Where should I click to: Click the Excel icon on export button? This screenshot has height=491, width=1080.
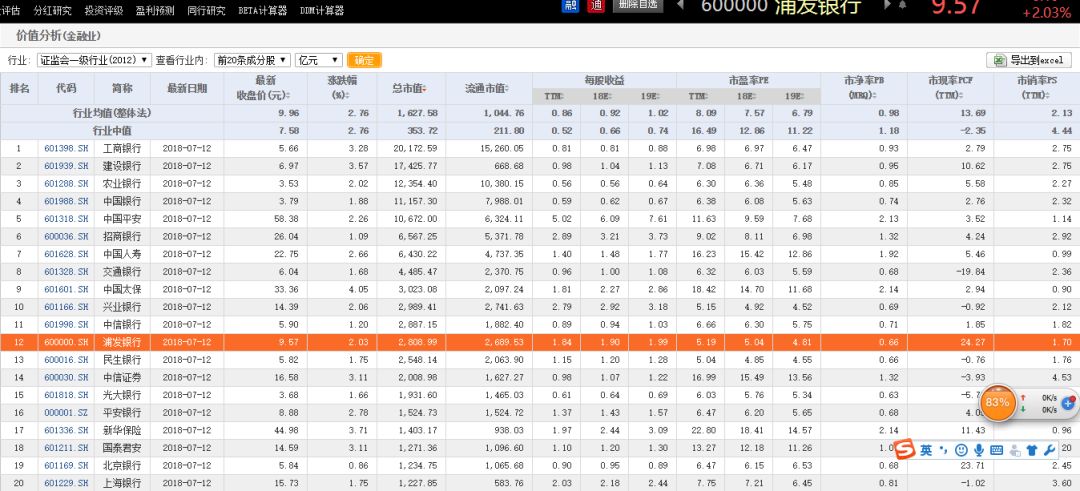(999, 61)
